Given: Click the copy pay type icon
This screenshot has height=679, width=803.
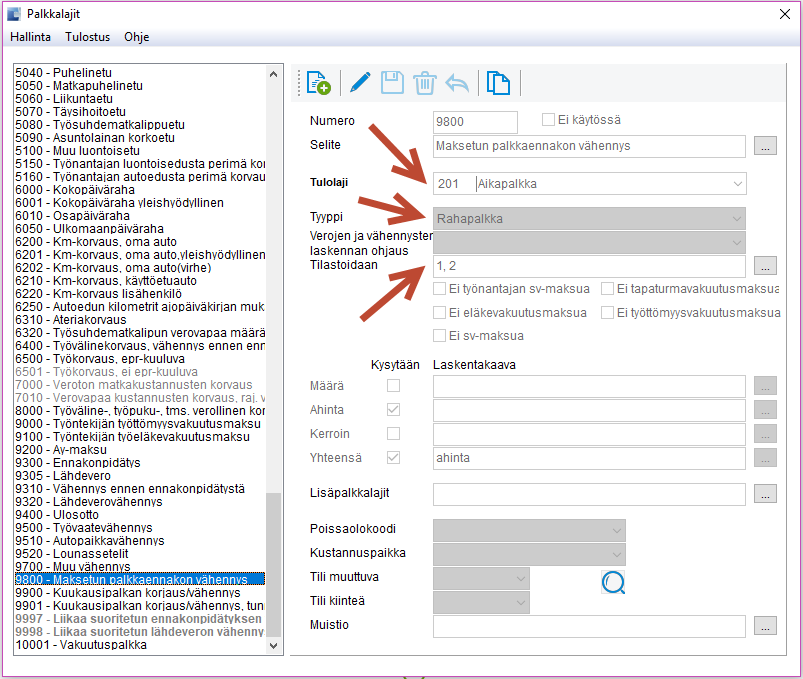Looking at the screenshot, I should click(x=498, y=83).
